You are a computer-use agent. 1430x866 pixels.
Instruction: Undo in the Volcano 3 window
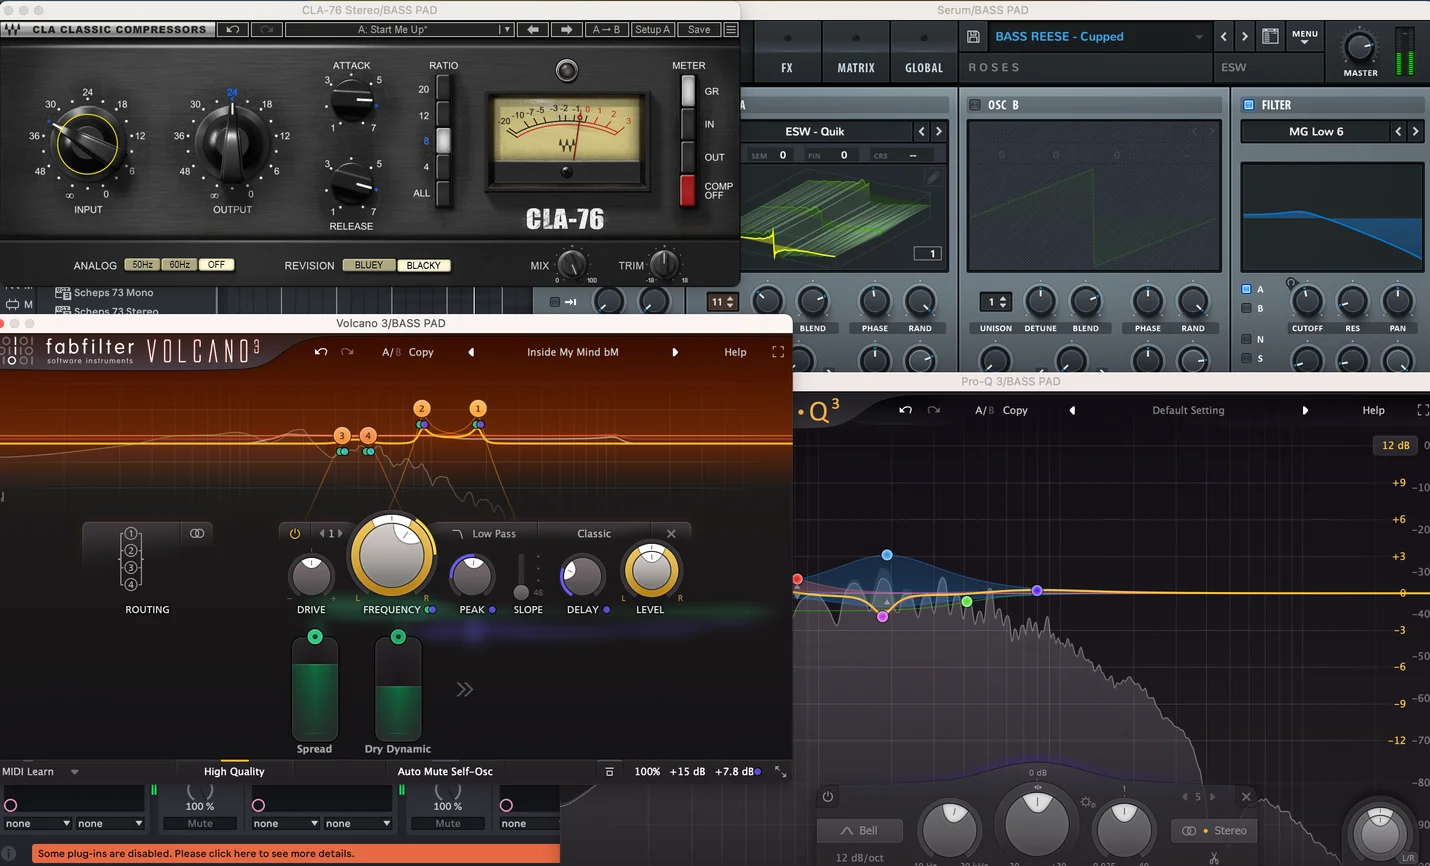[321, 352]
